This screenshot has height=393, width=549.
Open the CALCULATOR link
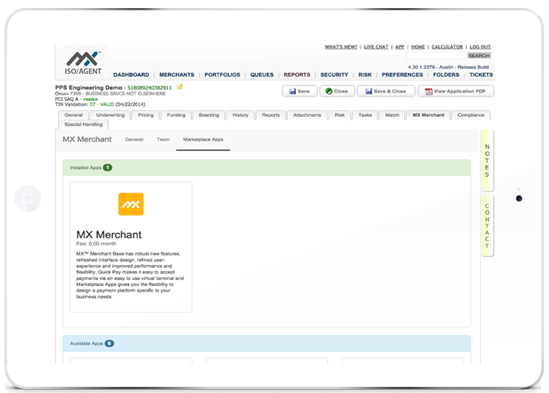[x=447, y=47]
